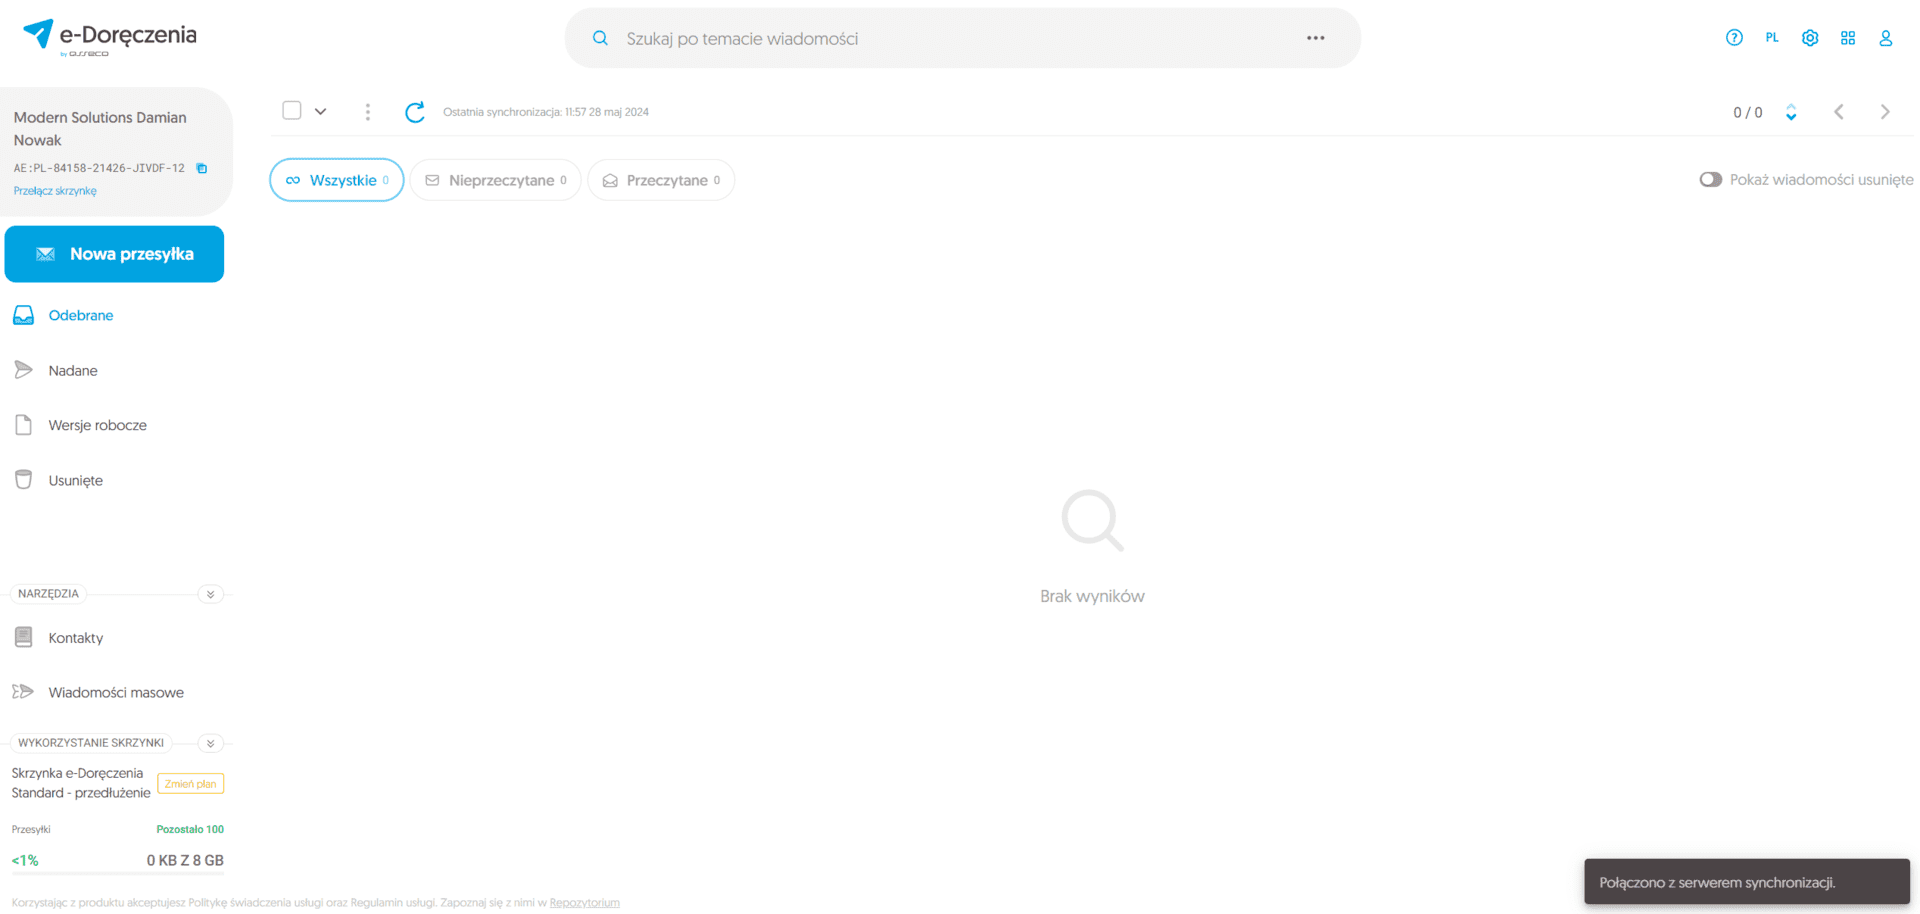Refresh message synchronization
The height and width of the screenshot is (914, 1920).
415,112
